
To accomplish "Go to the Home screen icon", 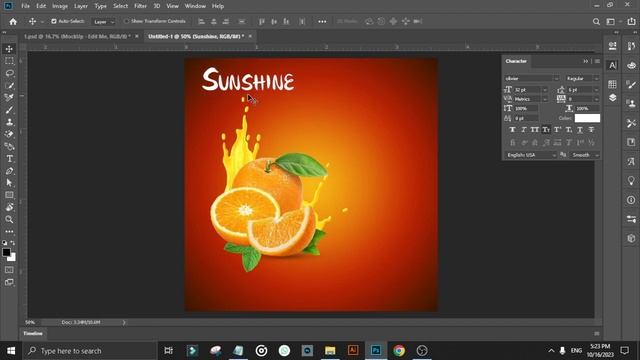I will [13, 22].
